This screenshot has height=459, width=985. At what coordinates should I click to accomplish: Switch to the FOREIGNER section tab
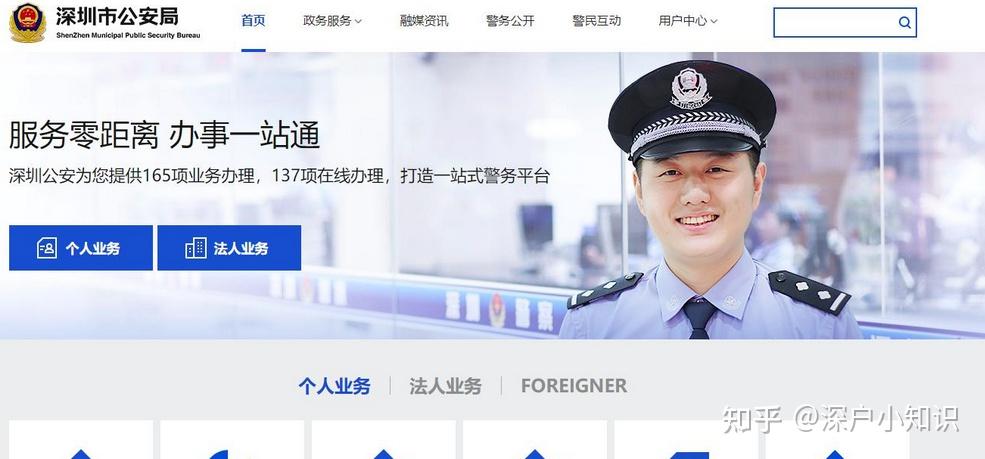click(x=574, y=386)
